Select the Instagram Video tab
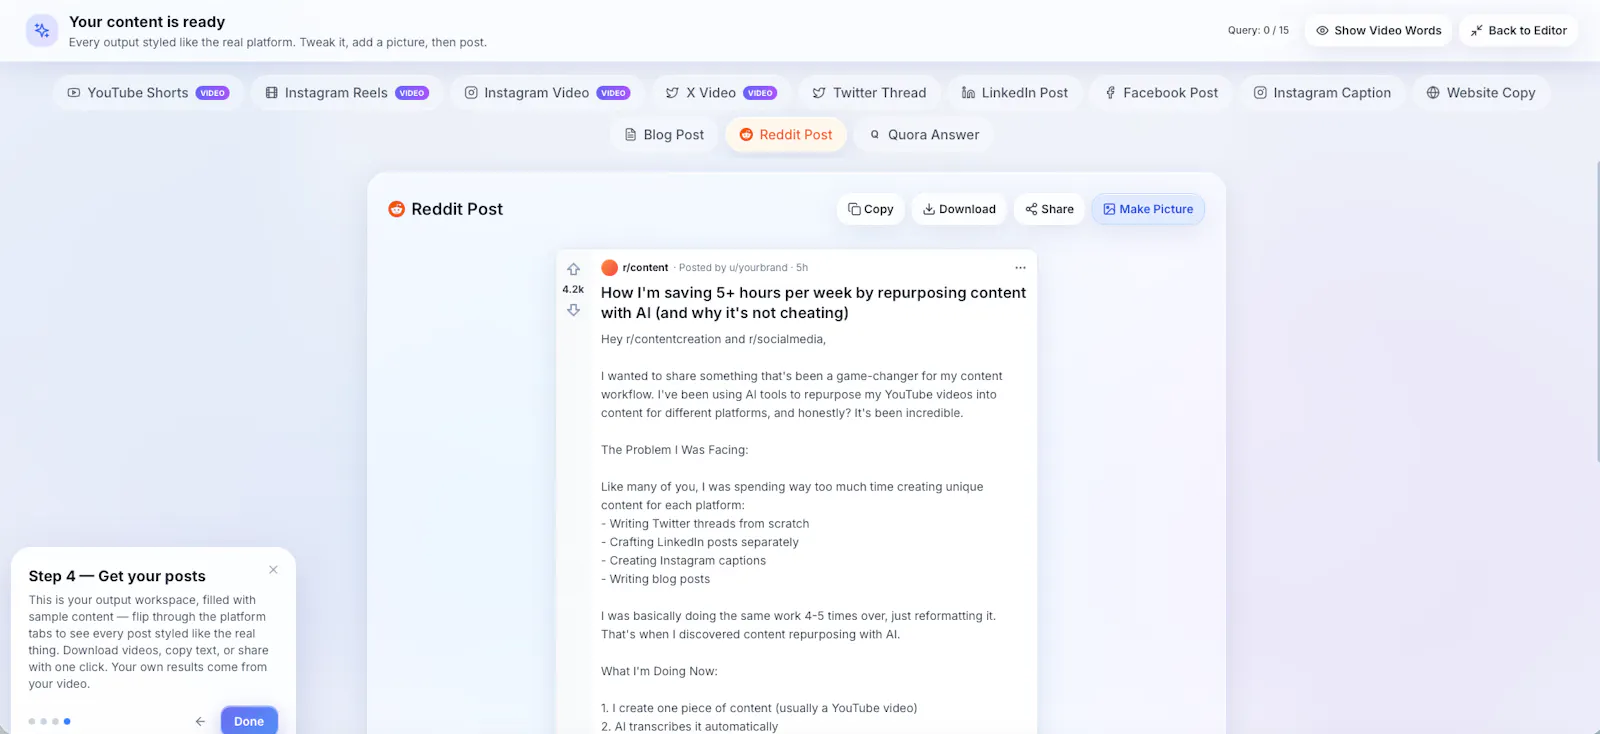1600x734 pixels. click(546, 93)
